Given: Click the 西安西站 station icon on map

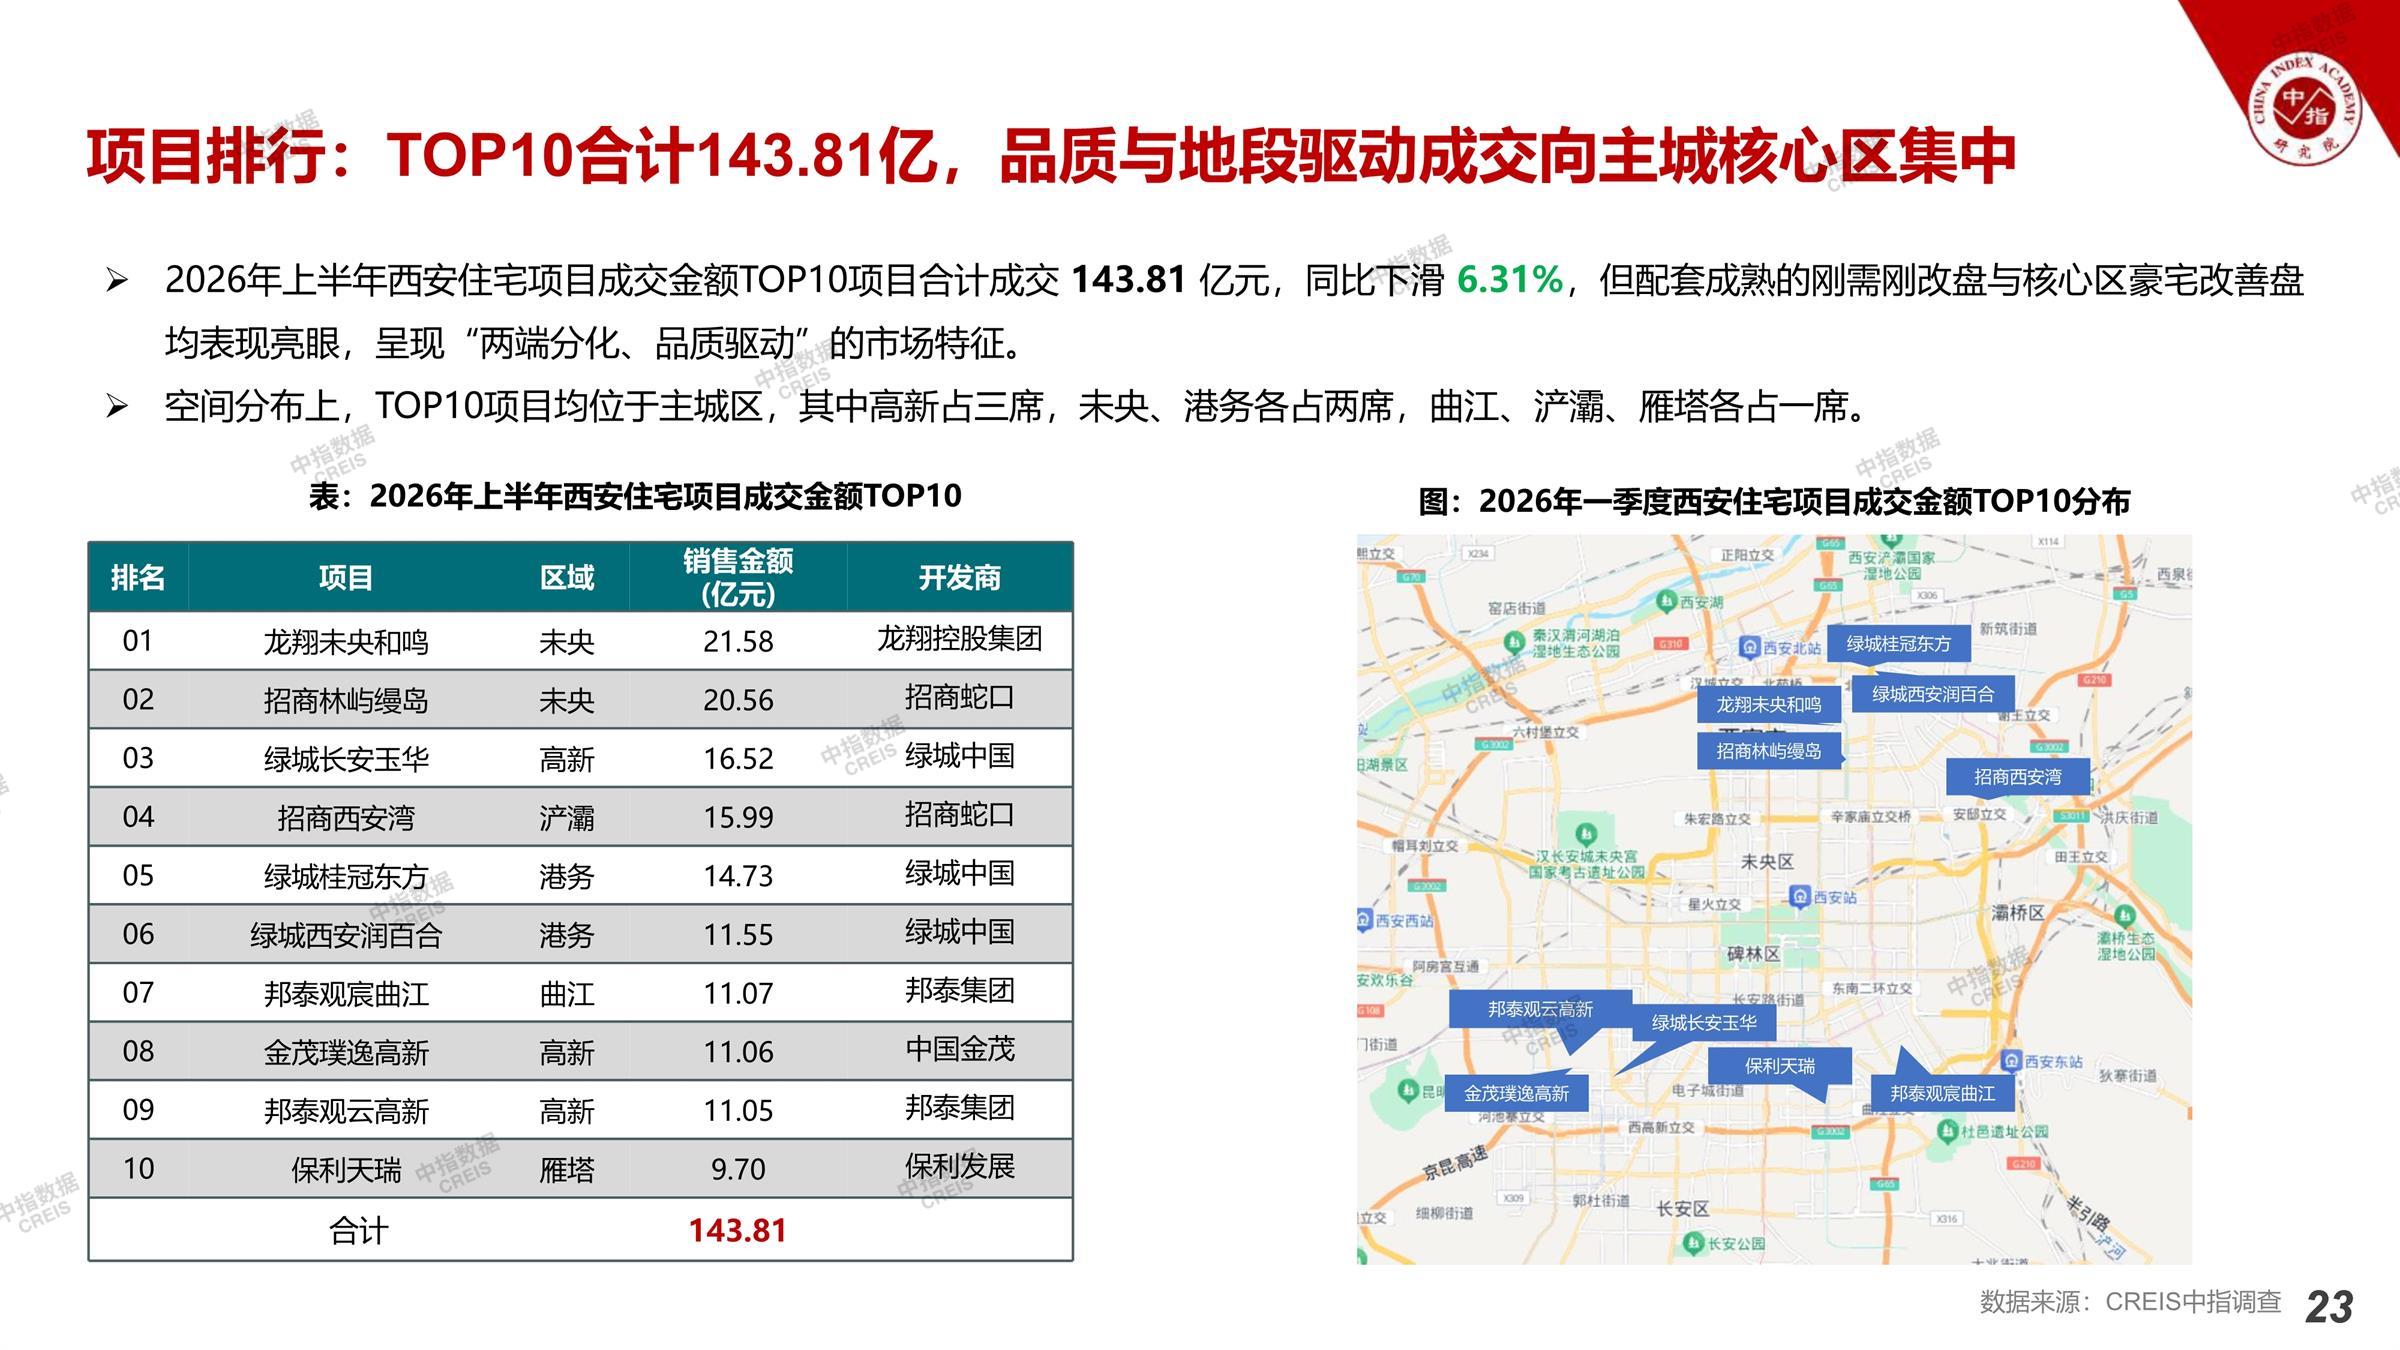Looking at the screenshot, I should pyautogui.click(x=1365, y=920).
